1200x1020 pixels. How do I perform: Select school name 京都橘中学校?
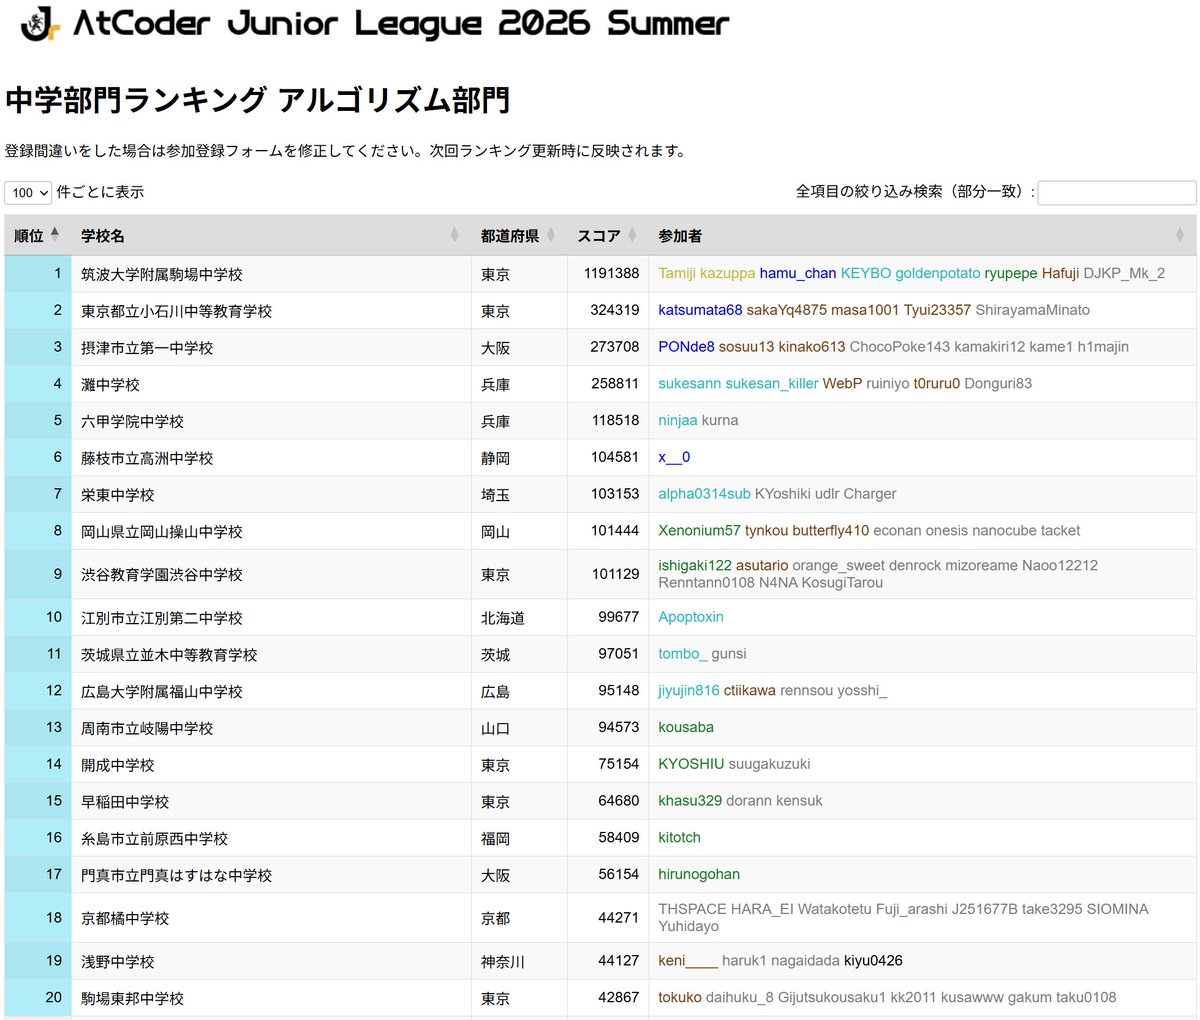tap(125, 918)
